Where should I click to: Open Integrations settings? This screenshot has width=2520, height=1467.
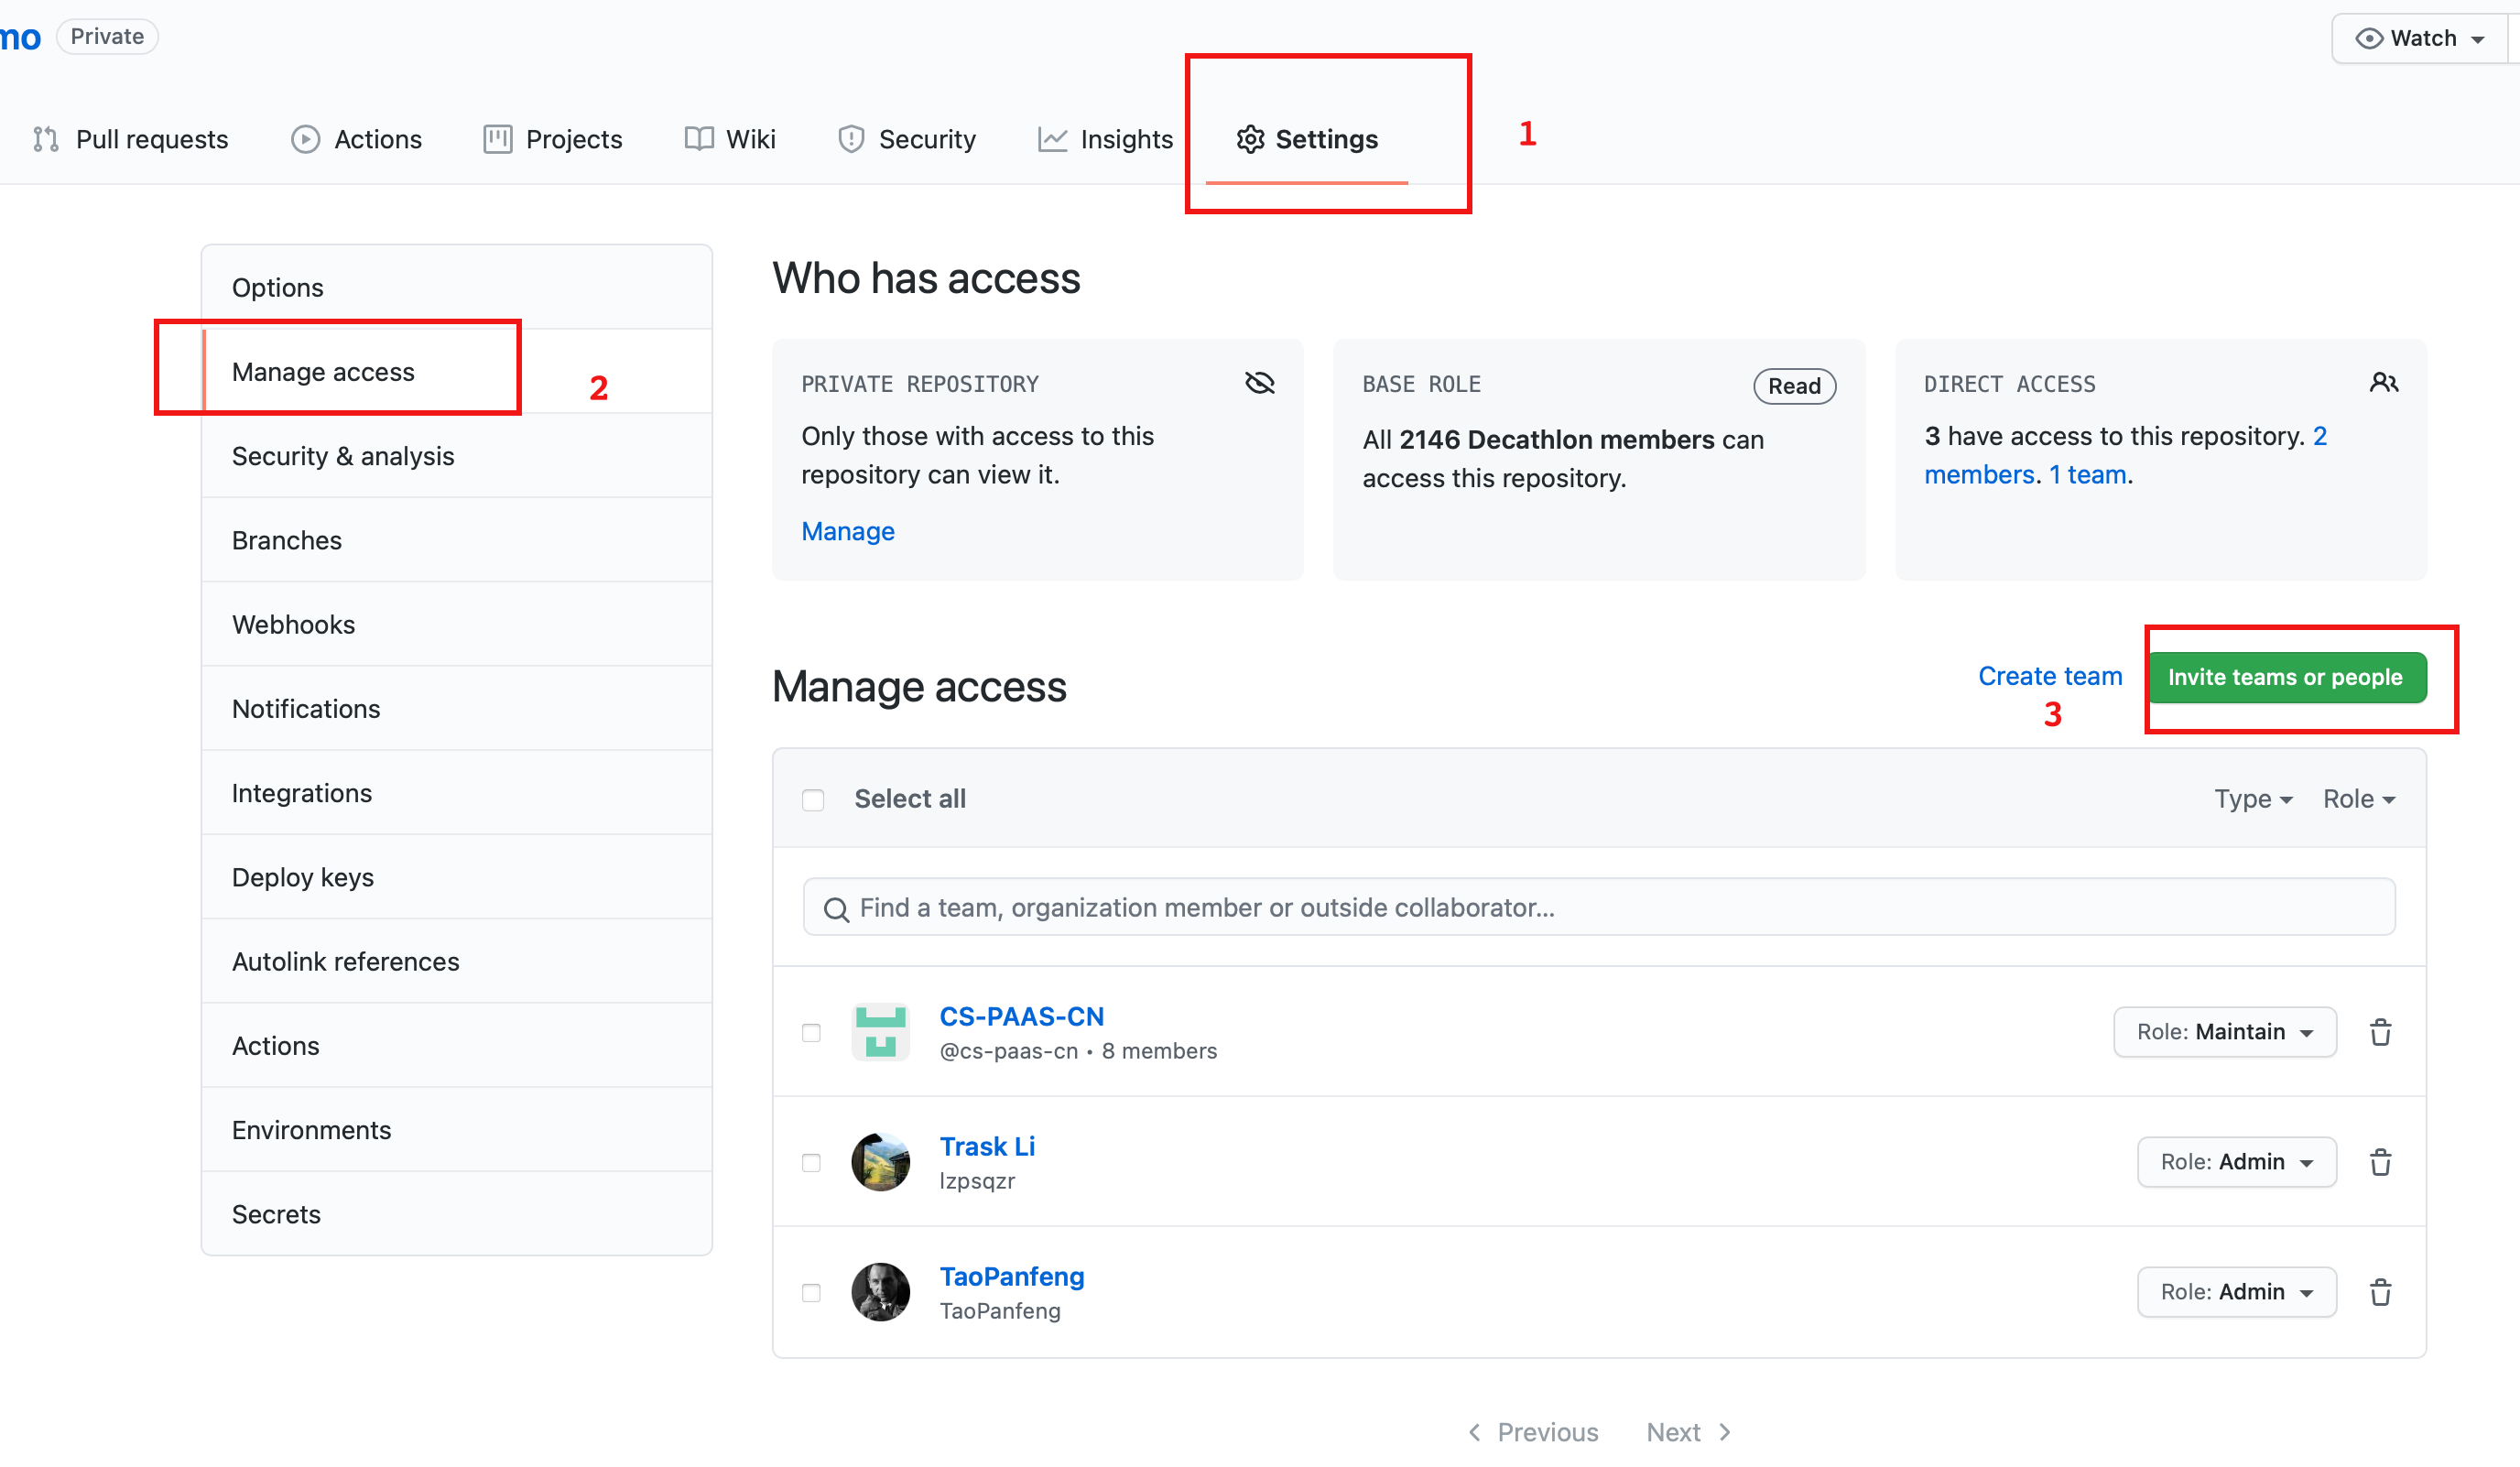pos(457,793)
